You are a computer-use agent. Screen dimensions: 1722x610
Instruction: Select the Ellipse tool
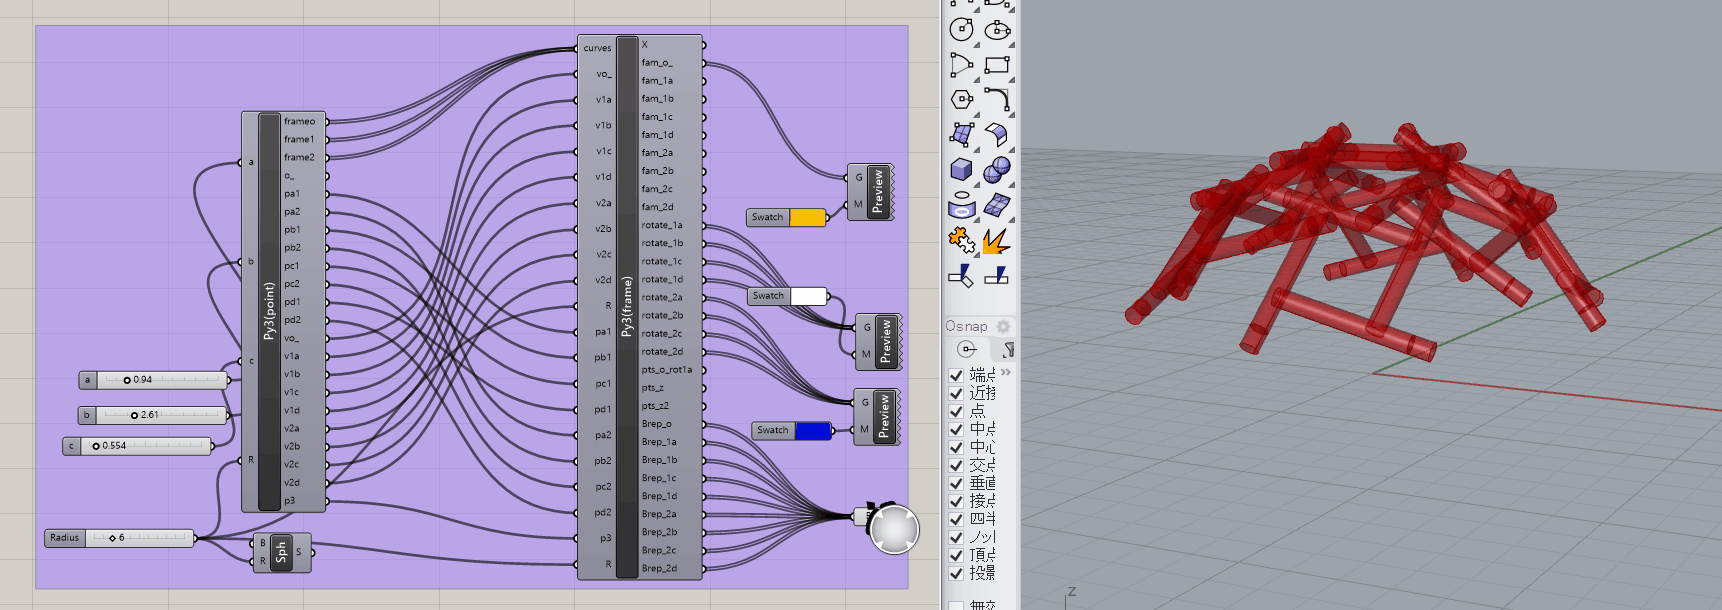(996, 30)
